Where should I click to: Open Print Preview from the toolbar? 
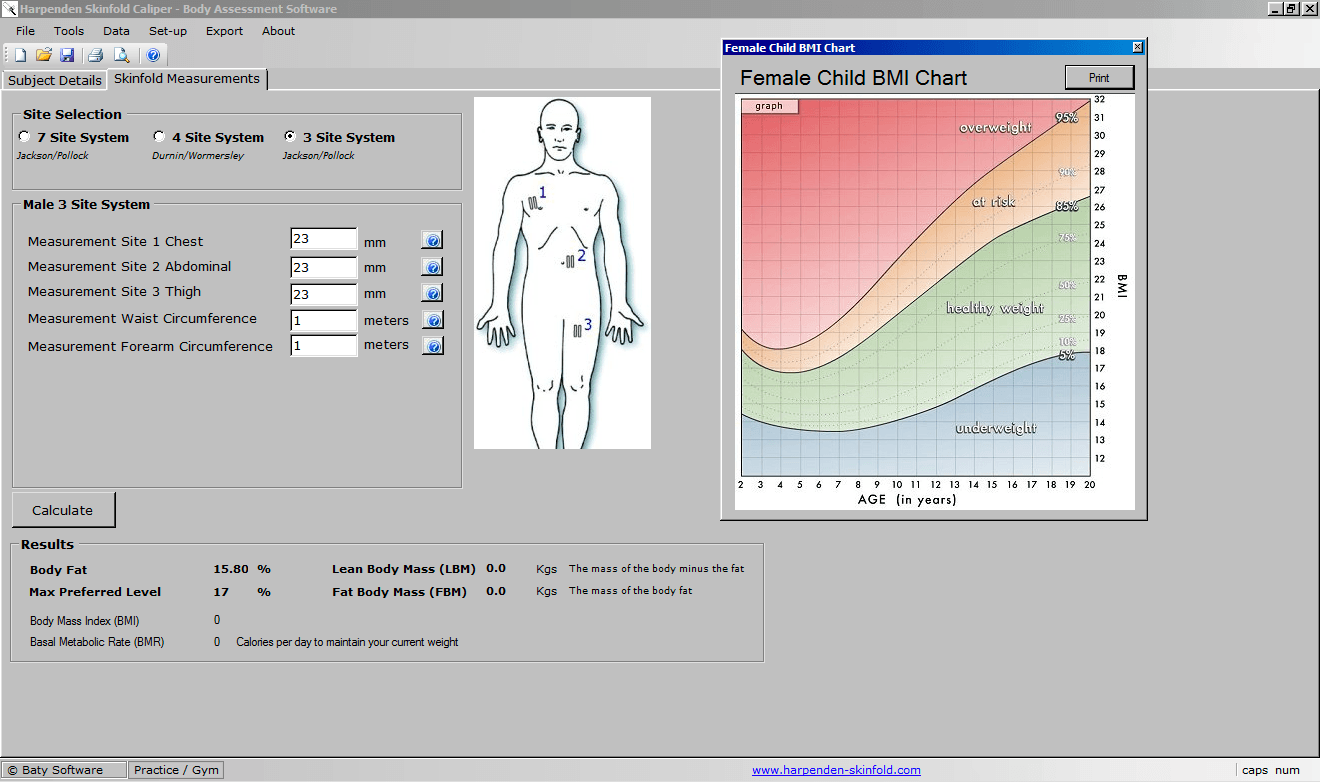[x=121, y=55]
